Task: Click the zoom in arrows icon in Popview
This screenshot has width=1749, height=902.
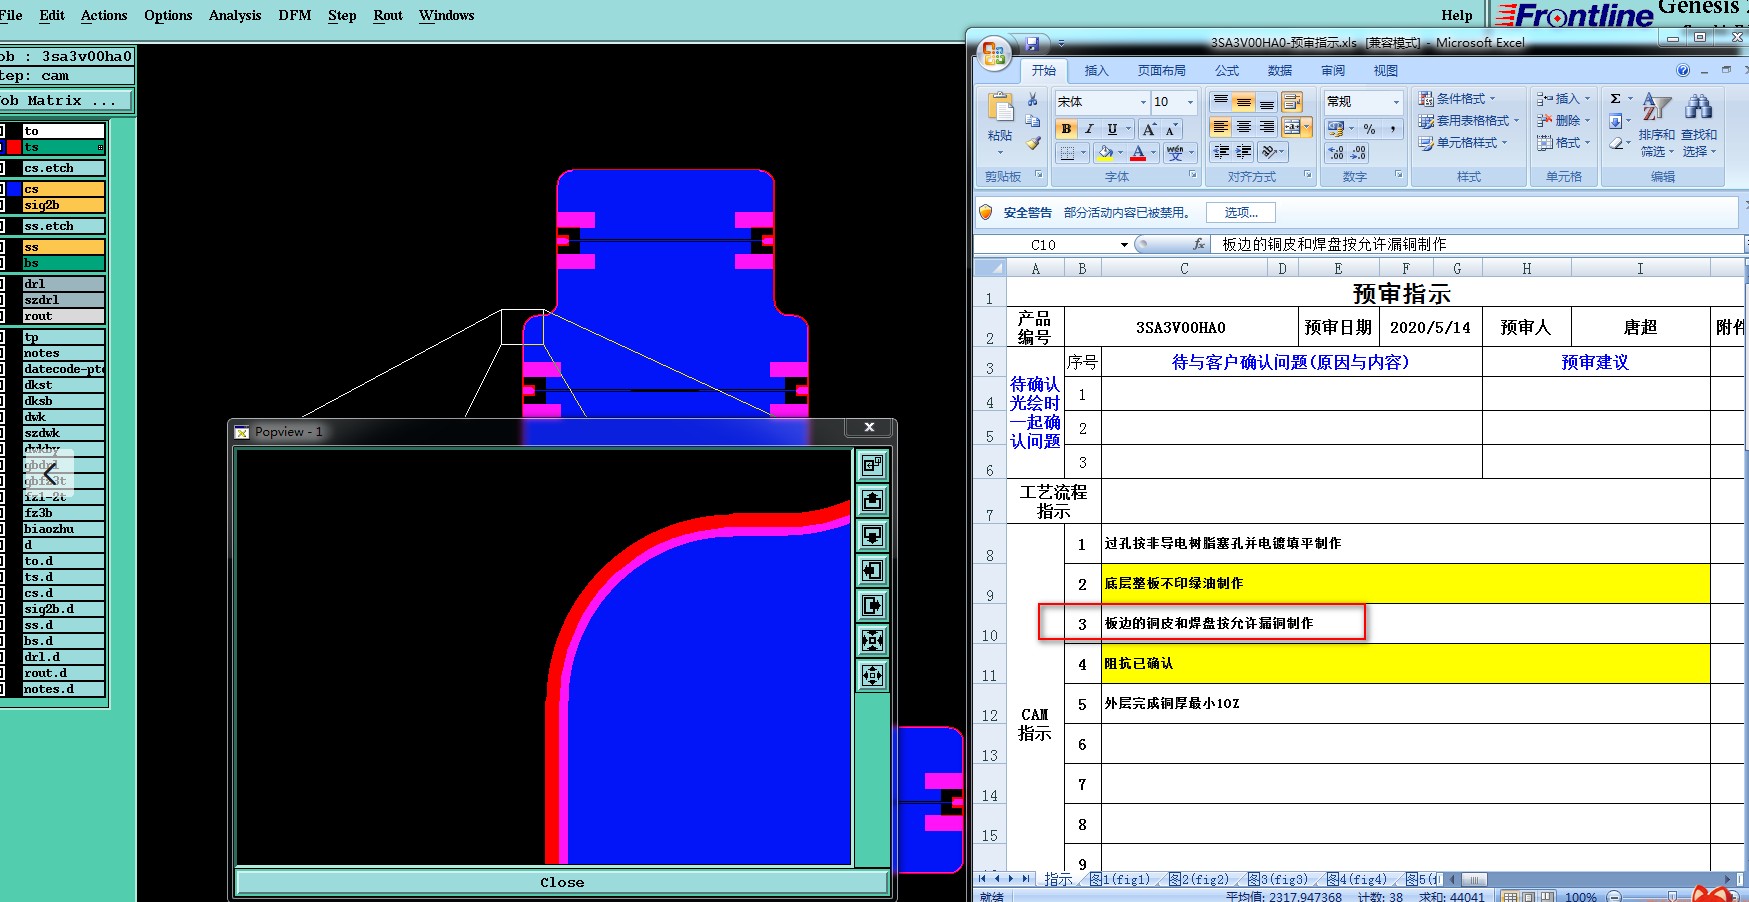Action: click(x=872, y=640)
